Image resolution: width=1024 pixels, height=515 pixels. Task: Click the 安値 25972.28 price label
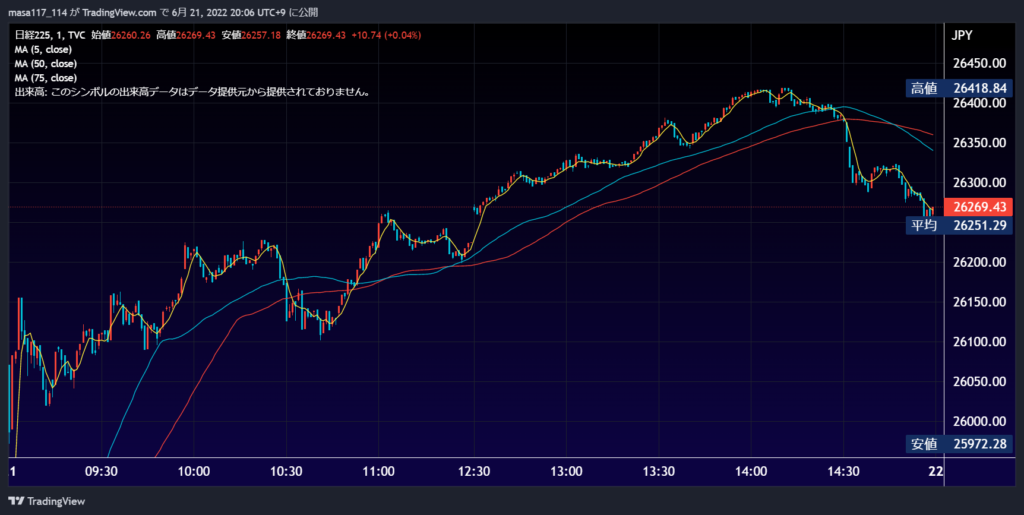pos(959,445)
